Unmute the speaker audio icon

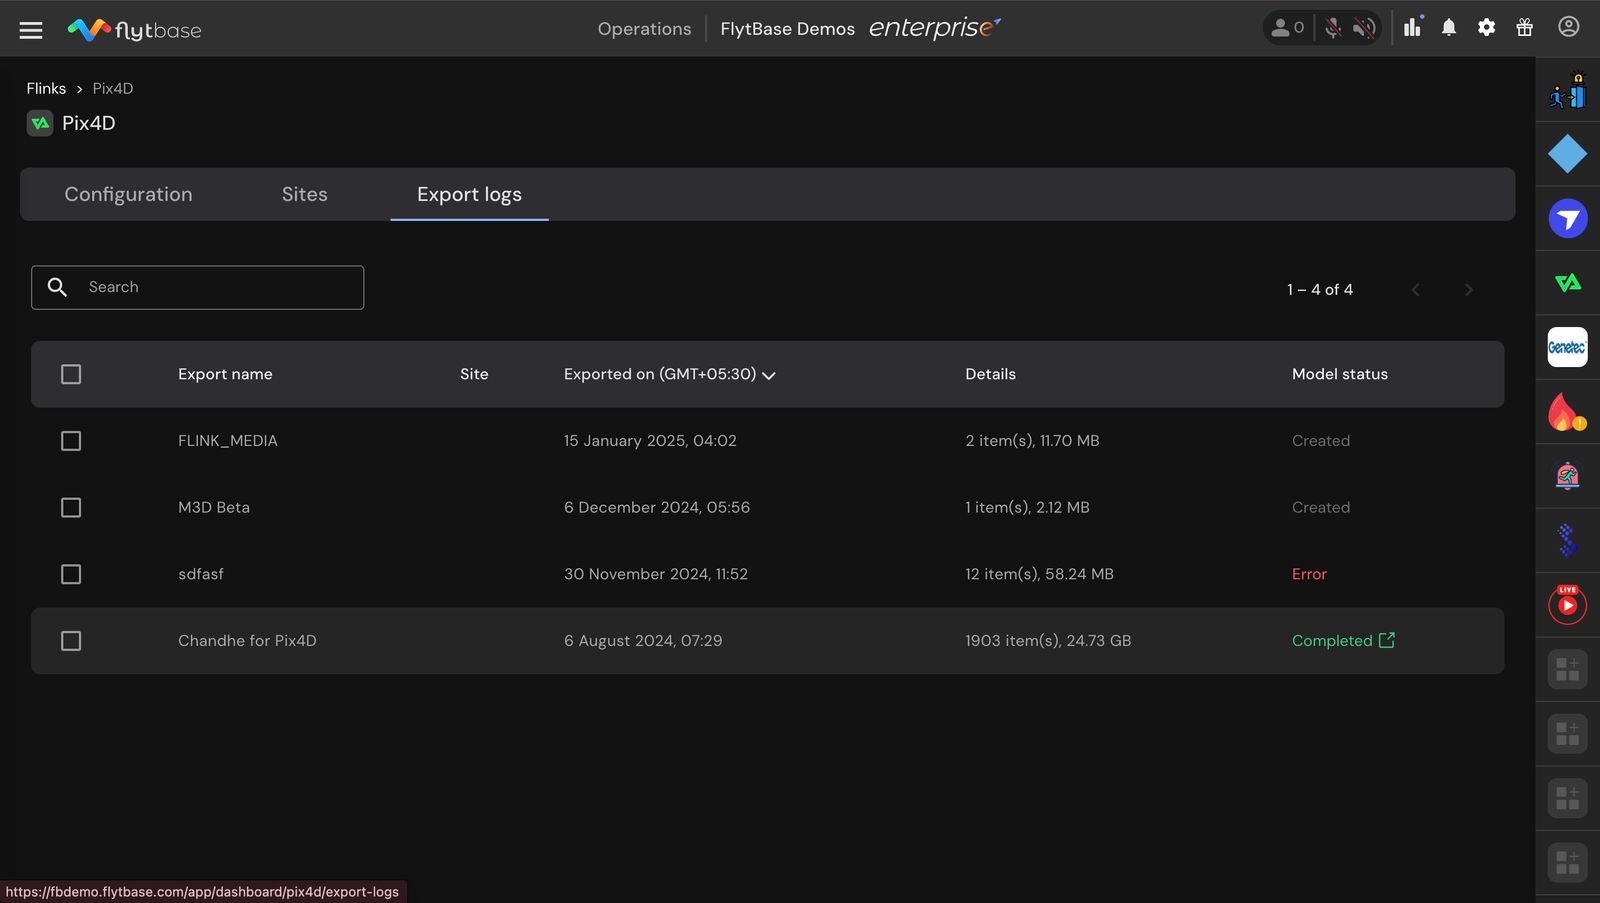pyautogui.click(x=1364, y=28)
